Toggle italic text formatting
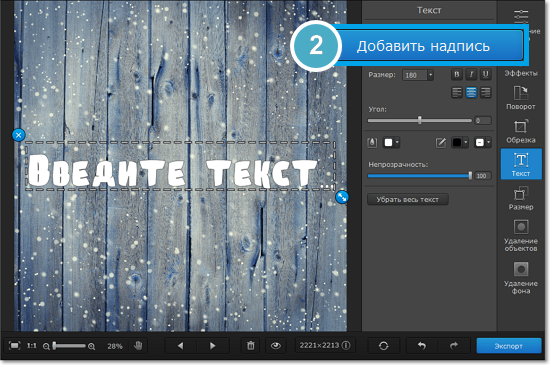550x365 pixels. 471,74
